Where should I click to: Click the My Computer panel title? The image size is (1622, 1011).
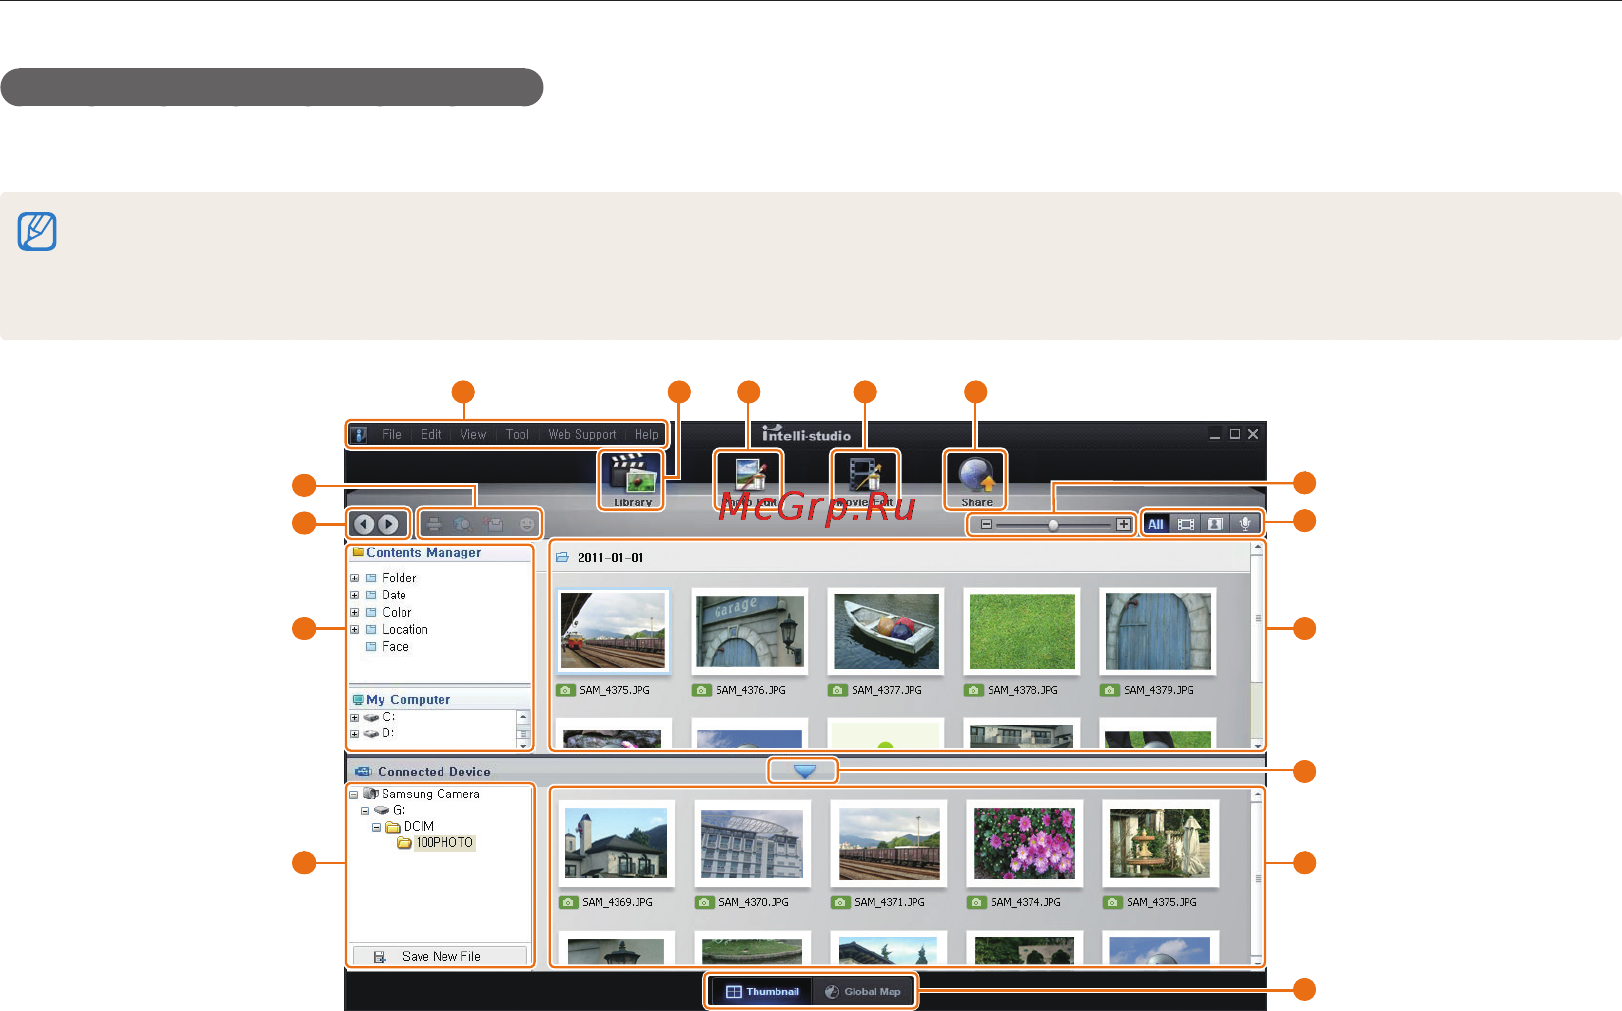[408, 700]
